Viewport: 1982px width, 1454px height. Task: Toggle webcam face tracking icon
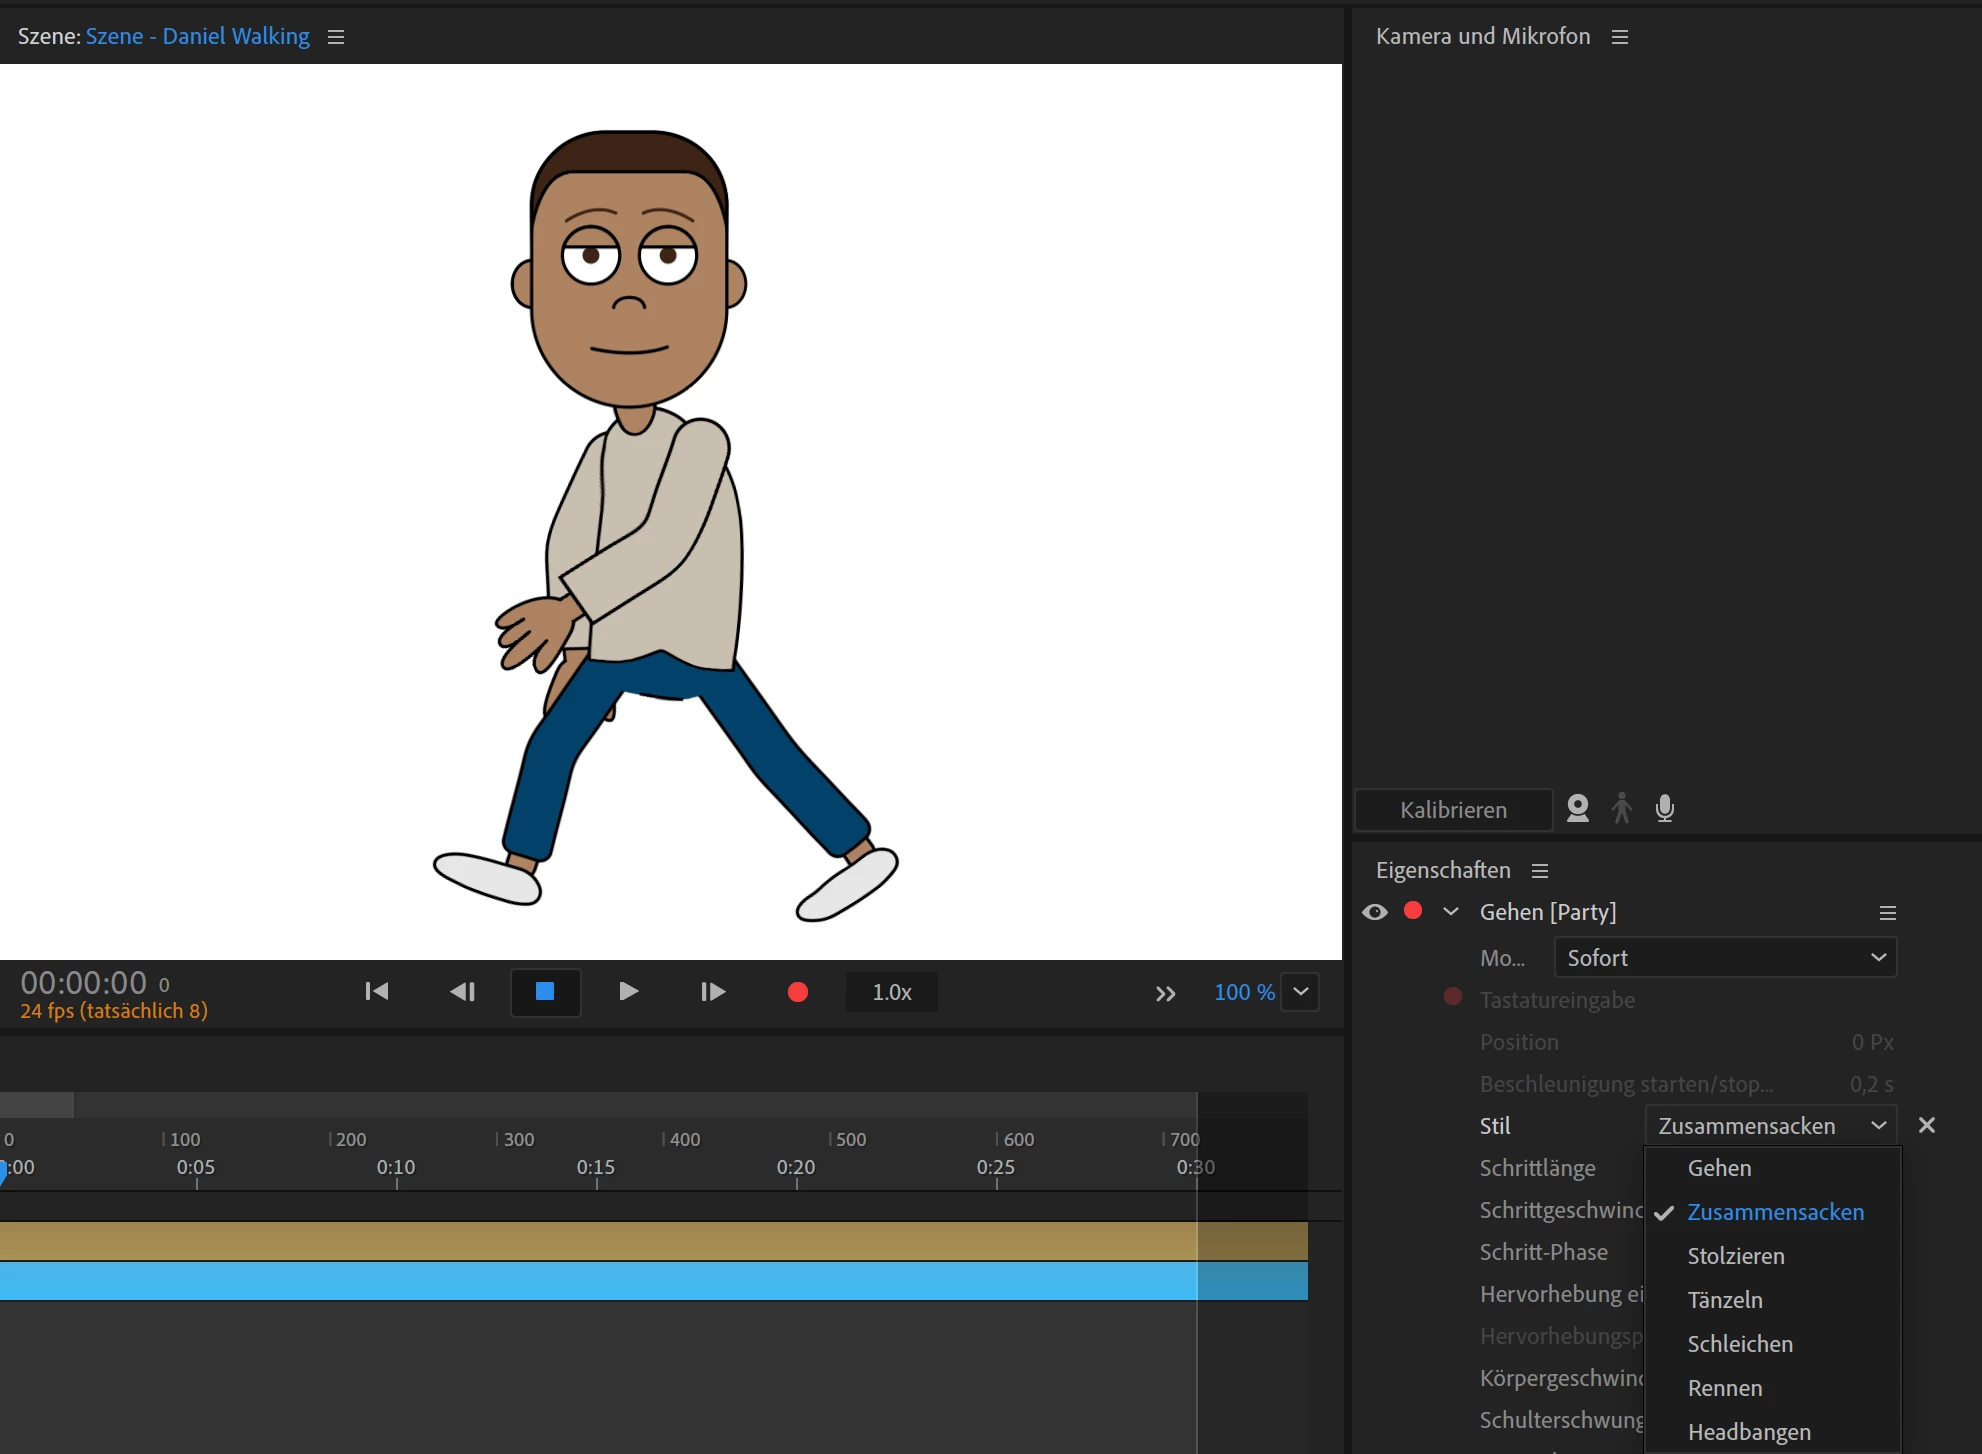coord(1577,808)
